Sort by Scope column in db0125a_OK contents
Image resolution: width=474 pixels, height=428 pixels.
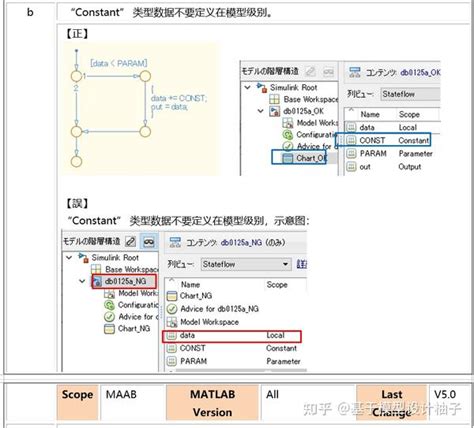click(x=409, y=114)
